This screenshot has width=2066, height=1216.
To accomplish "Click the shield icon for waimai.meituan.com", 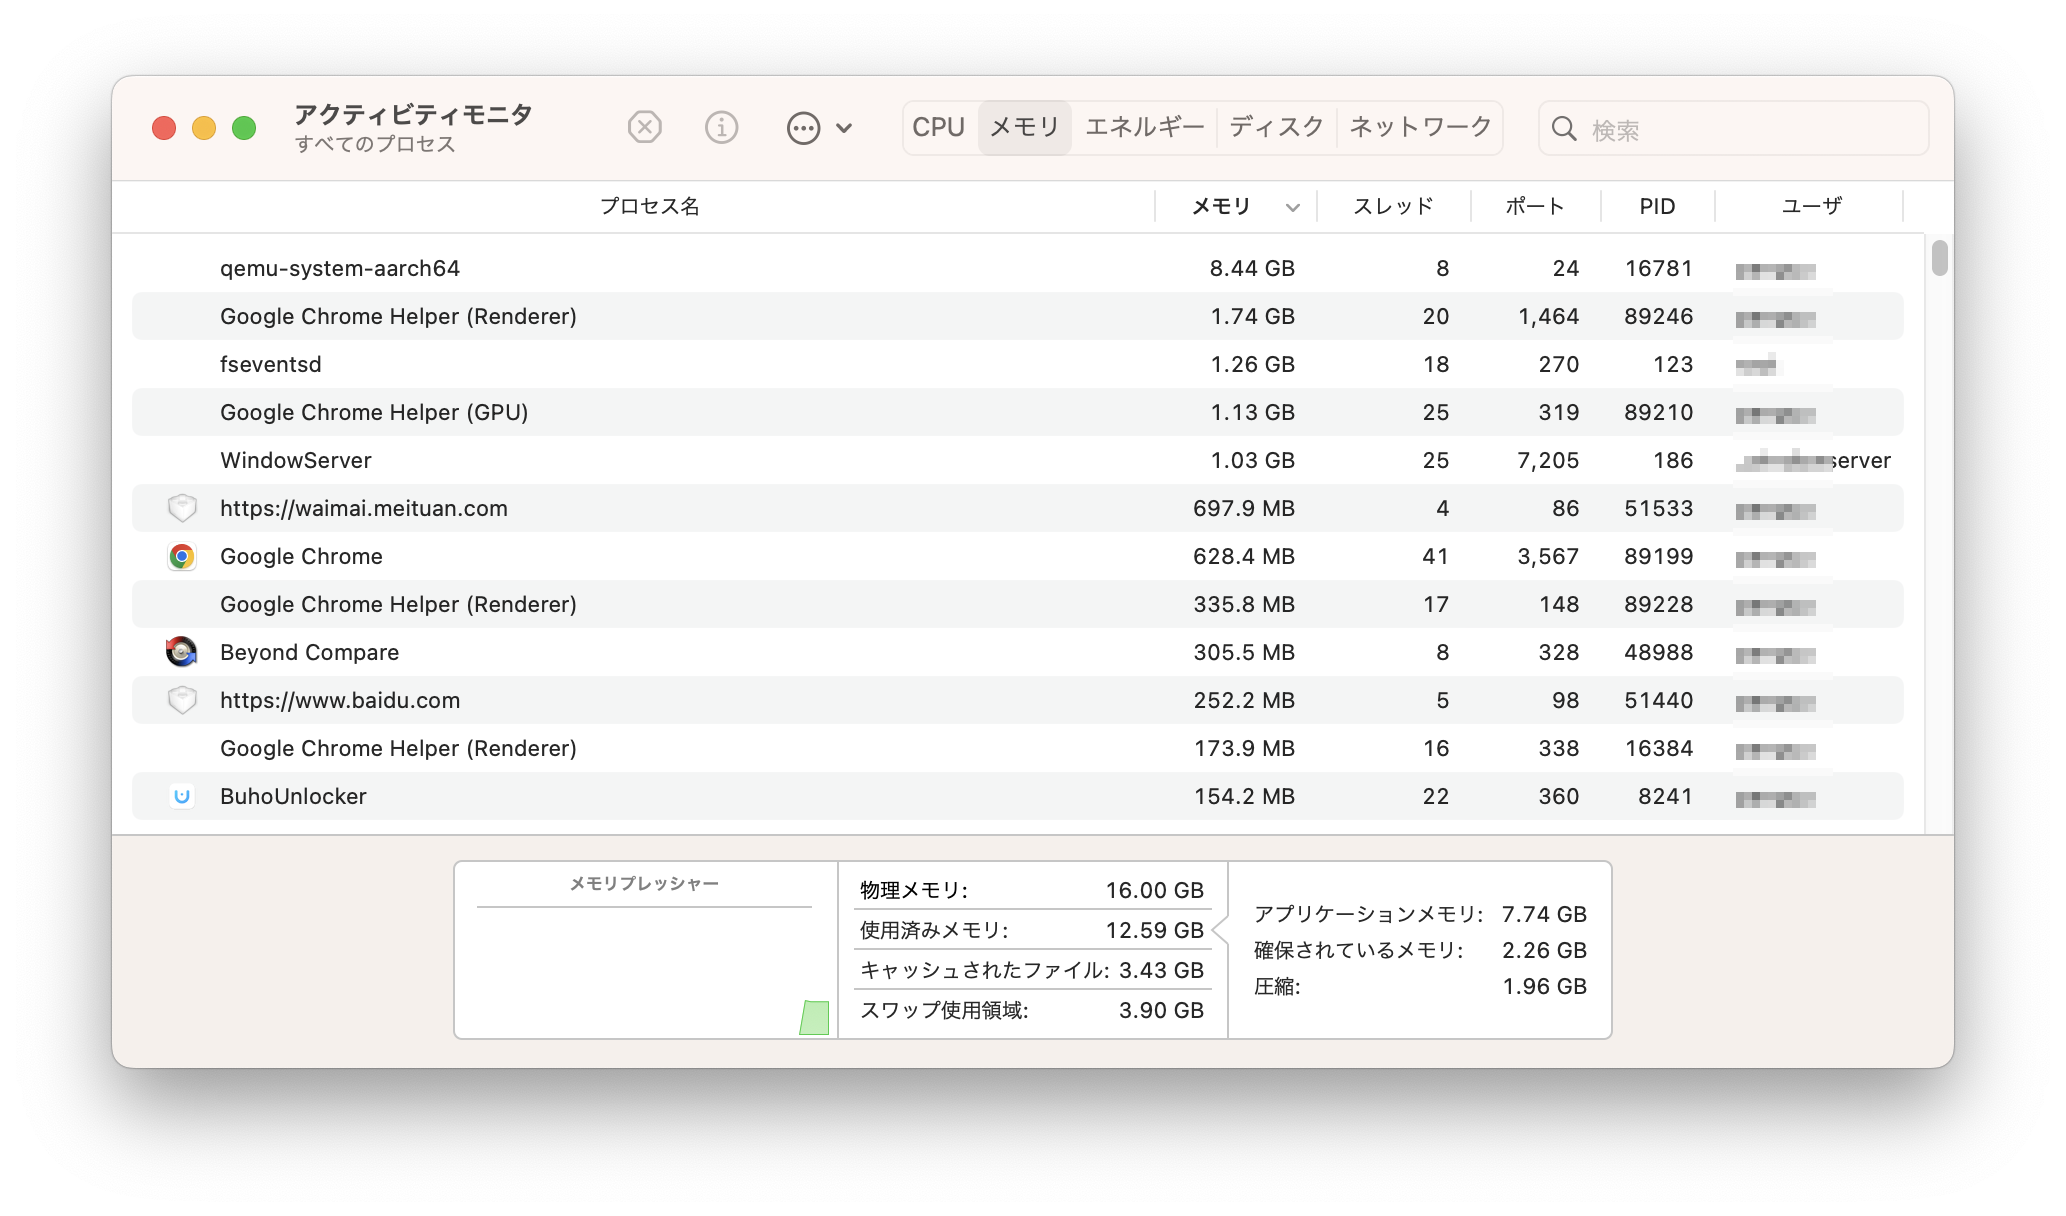I will point(182,508).
